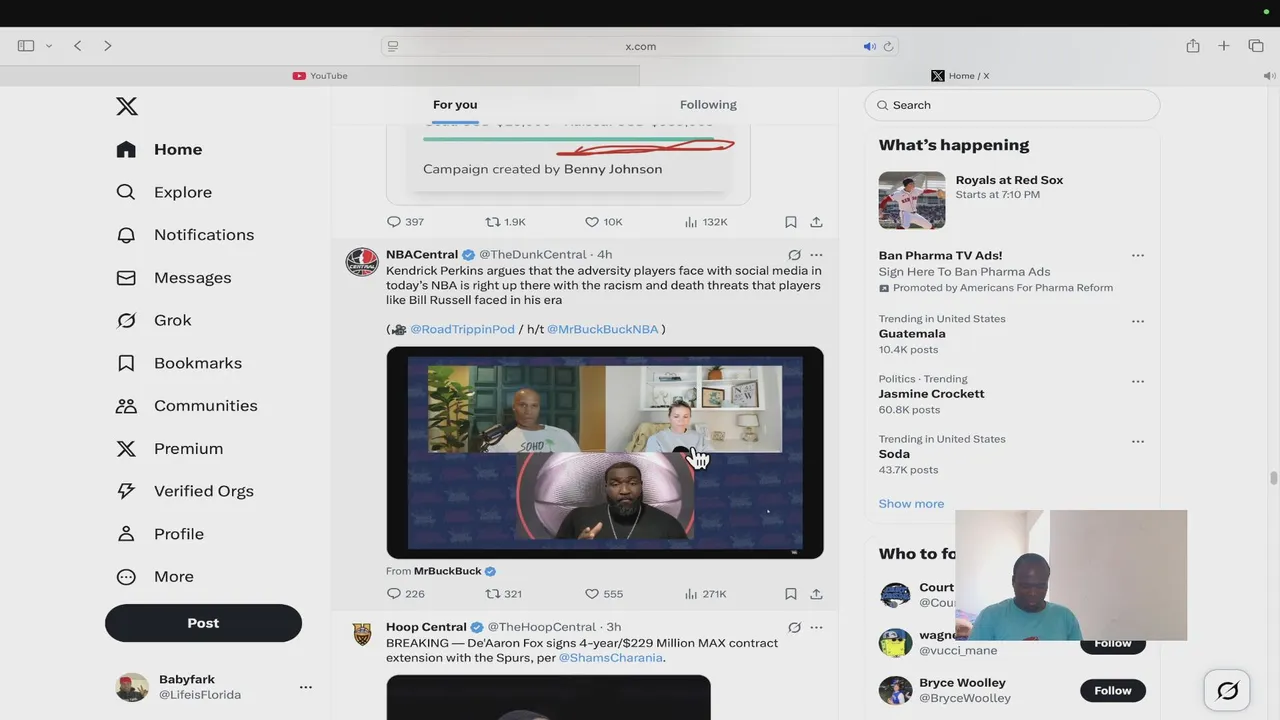Share the post with 132K views

pos(816,222)
